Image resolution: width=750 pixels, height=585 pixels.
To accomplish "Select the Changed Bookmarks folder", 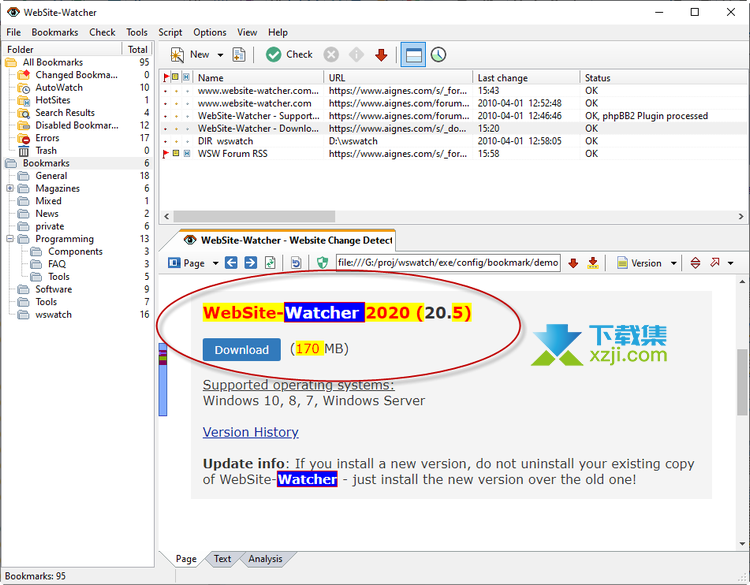I will [76, 75].
